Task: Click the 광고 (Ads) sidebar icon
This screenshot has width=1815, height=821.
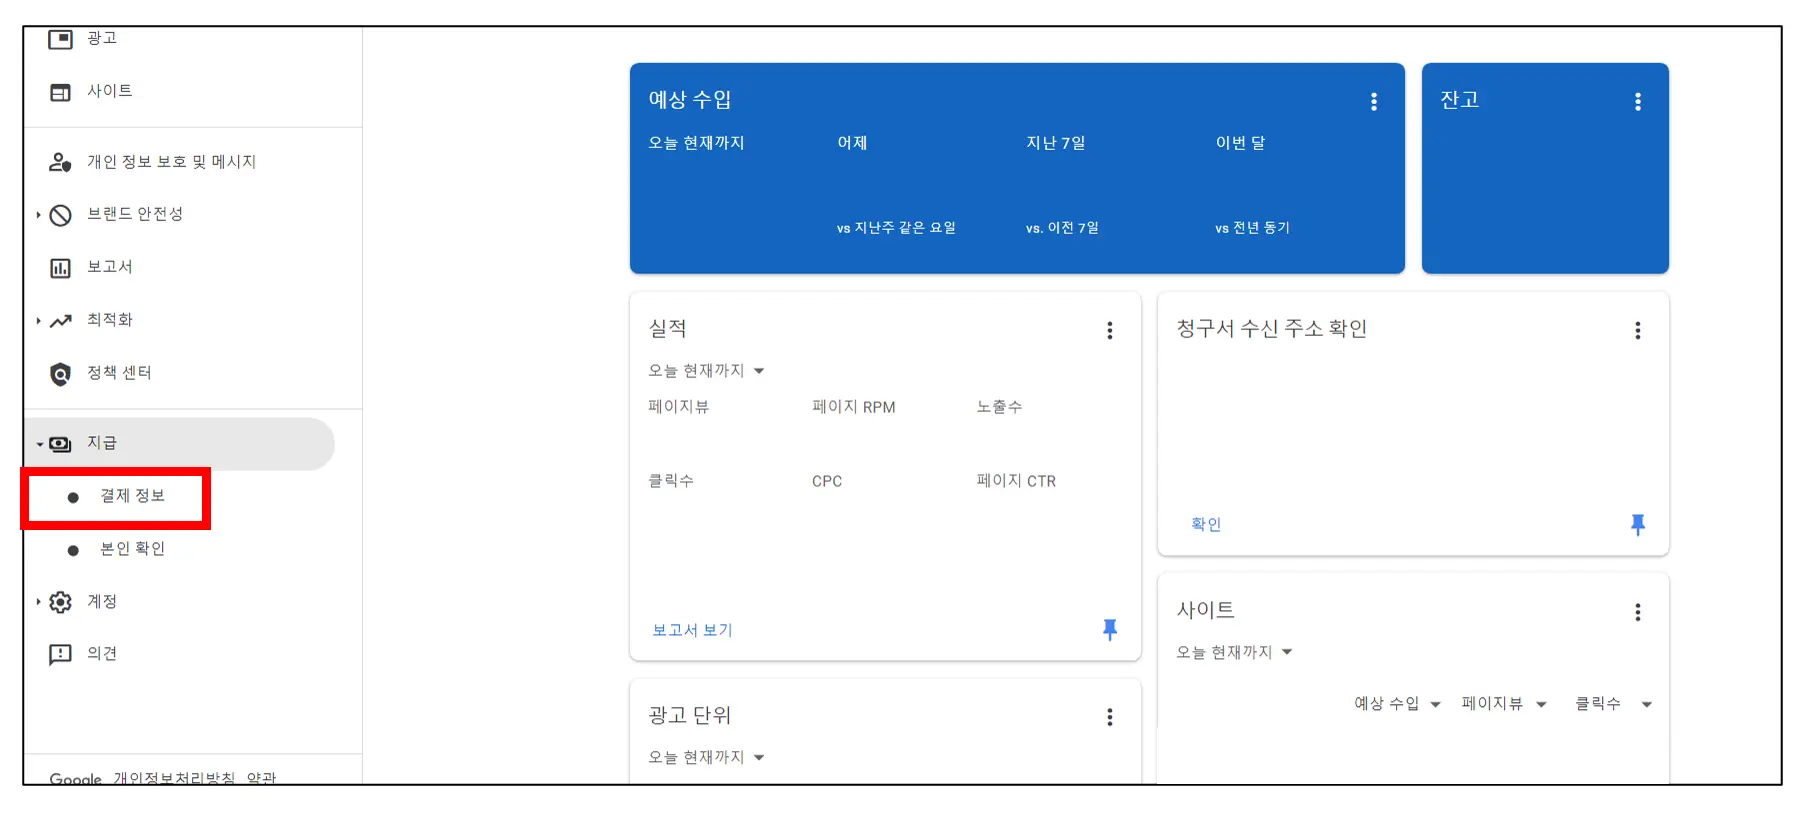Action: (x=61, y=39)
